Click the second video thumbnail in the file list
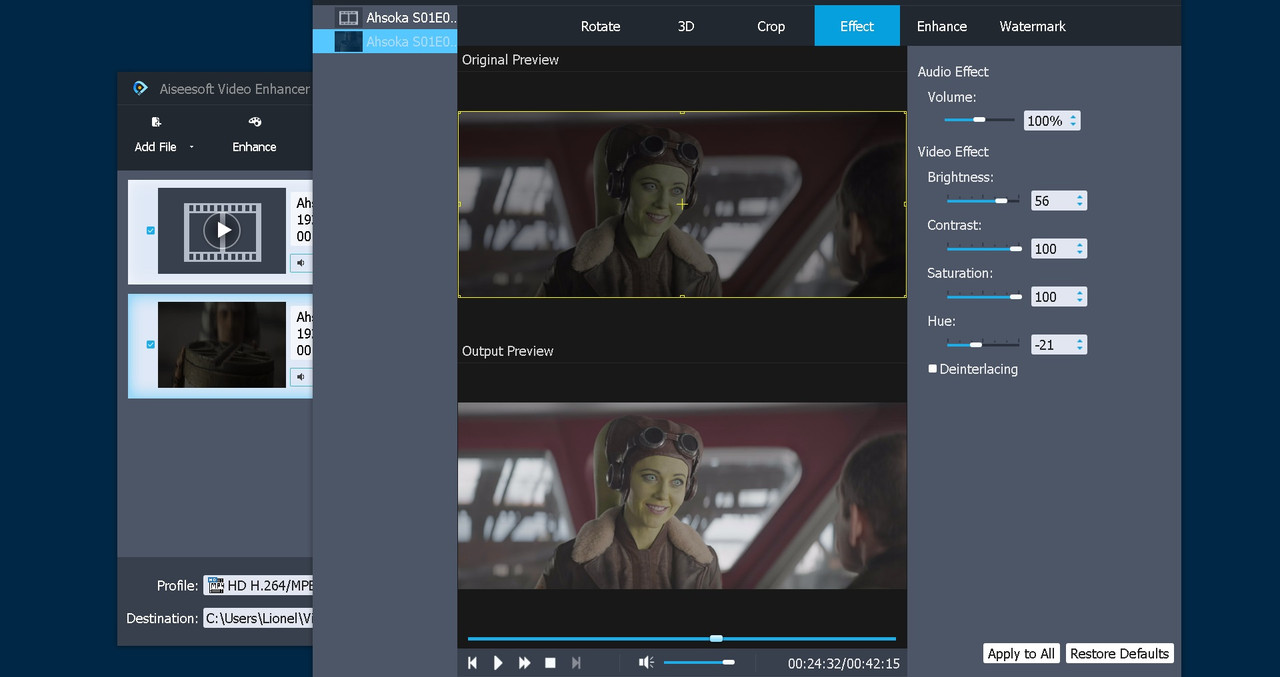The height and width of the screenshot is (677, 1280). pos(222,344)
